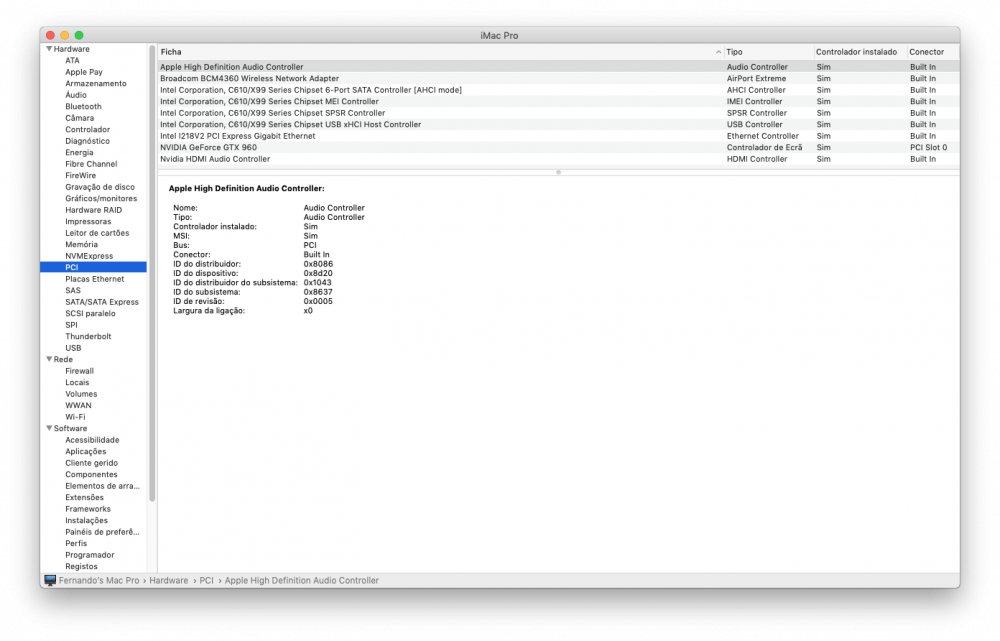Select Energia in the sidebar

pos(79,152)
